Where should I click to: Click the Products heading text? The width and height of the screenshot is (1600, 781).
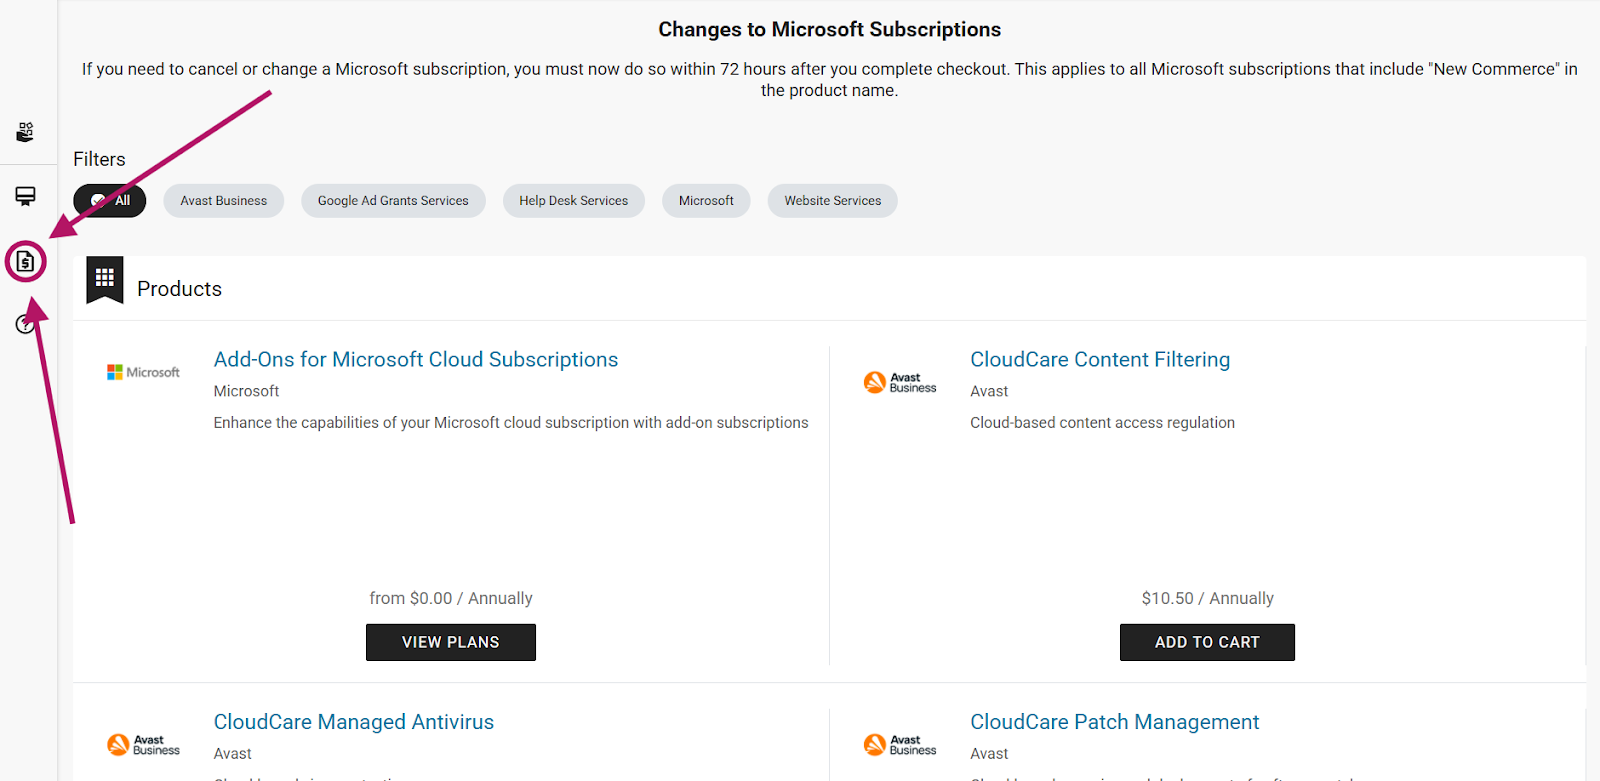click(x=180, y=289)
